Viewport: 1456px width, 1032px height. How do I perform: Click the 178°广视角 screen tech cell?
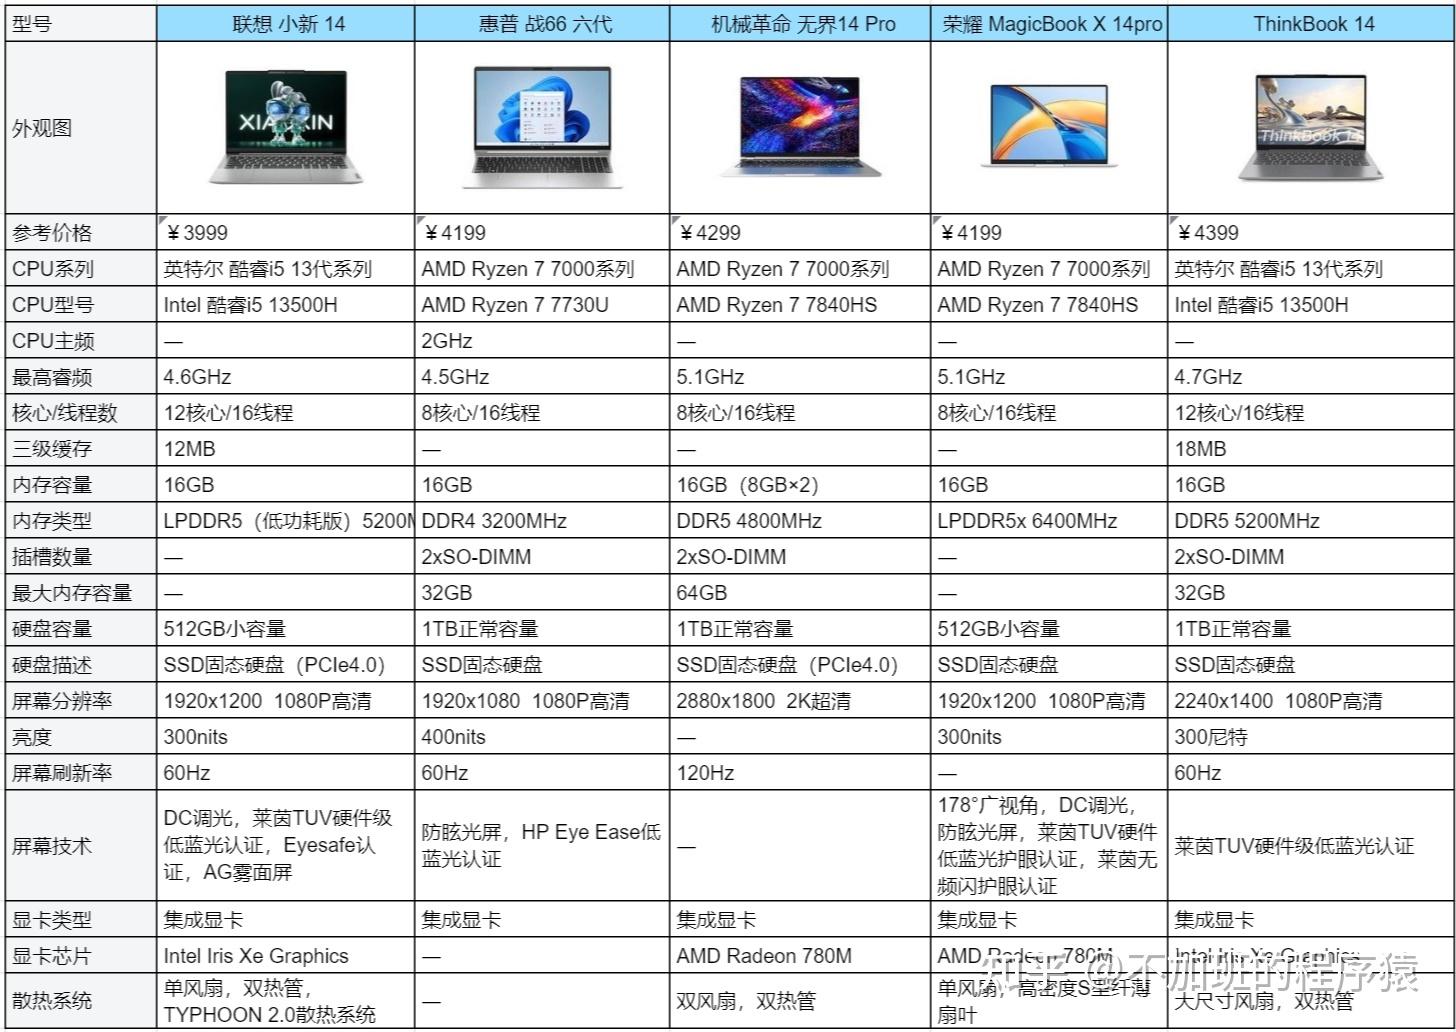pos(1050,846)
